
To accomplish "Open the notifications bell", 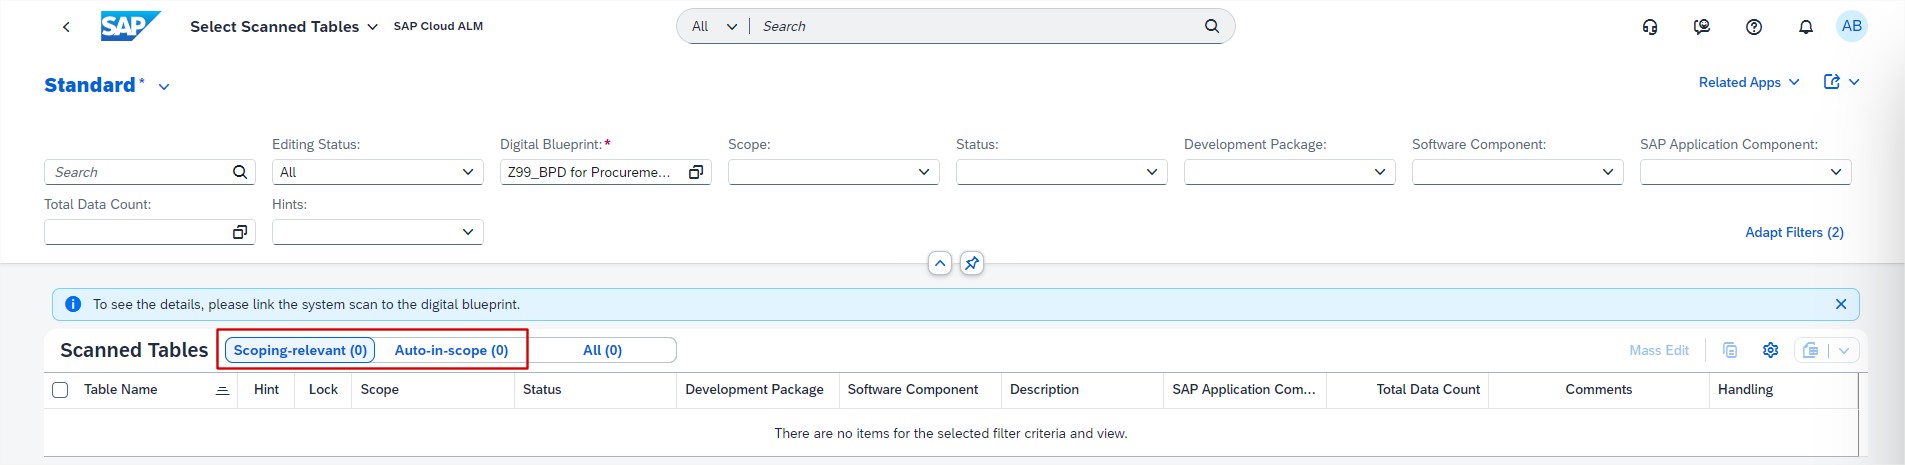I will [x=1806, y=27].
